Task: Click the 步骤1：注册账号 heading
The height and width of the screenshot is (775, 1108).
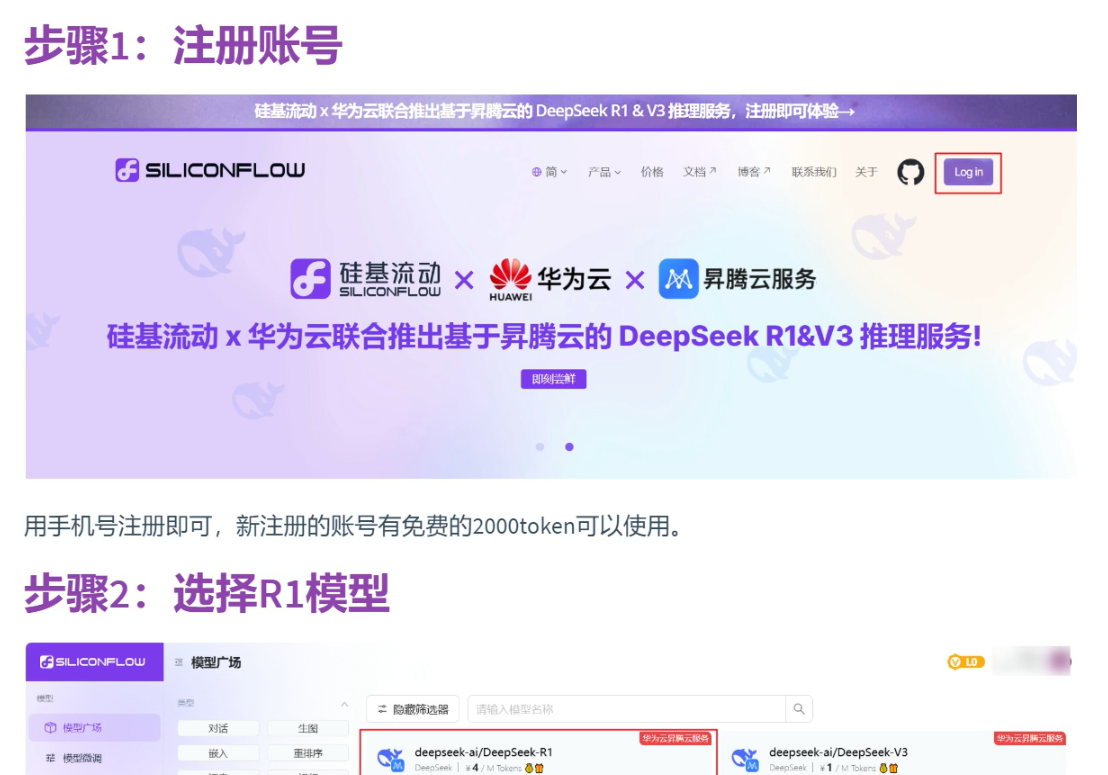Action: pos(184,45)
